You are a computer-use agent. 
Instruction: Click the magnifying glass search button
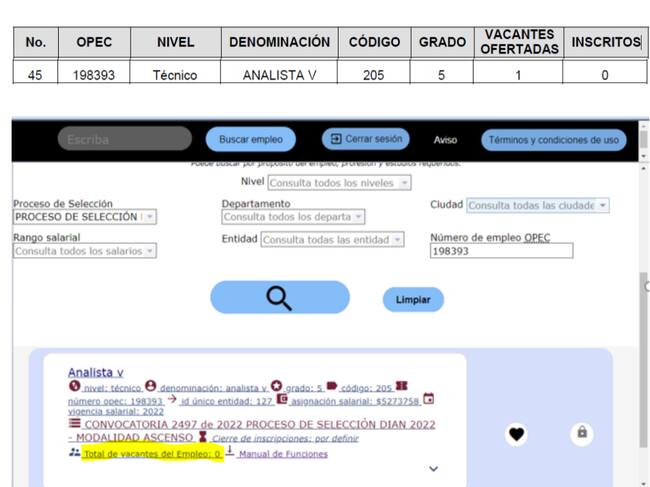coord(279,297)
